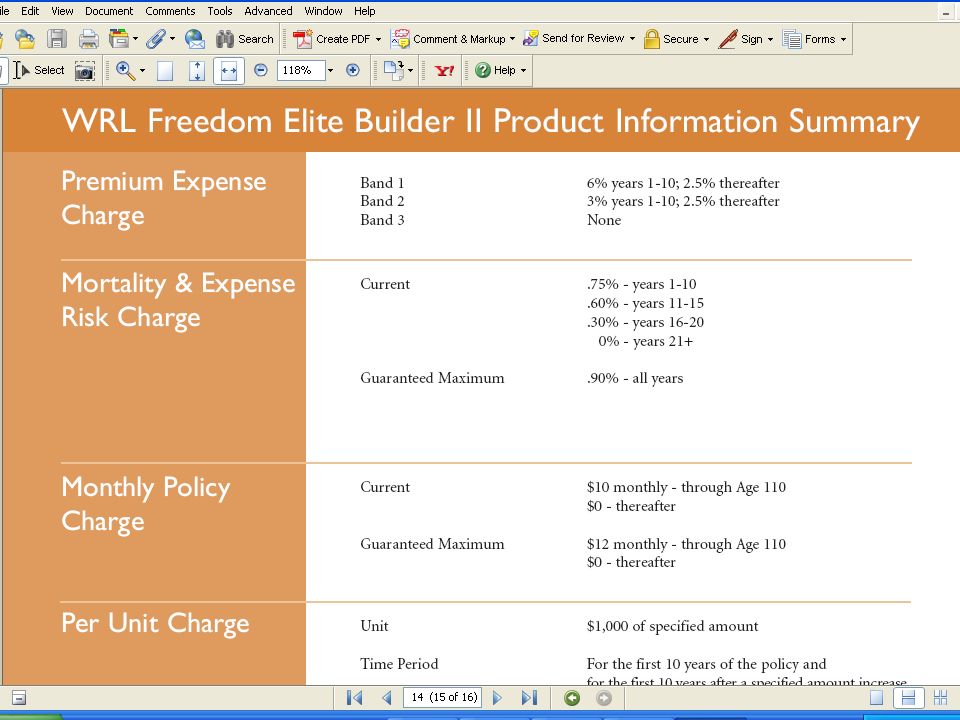The width and height of the screenshot is (960, 720).
Task: Select the Zoom In magnifier tool
Action: [x=125, y=70]
